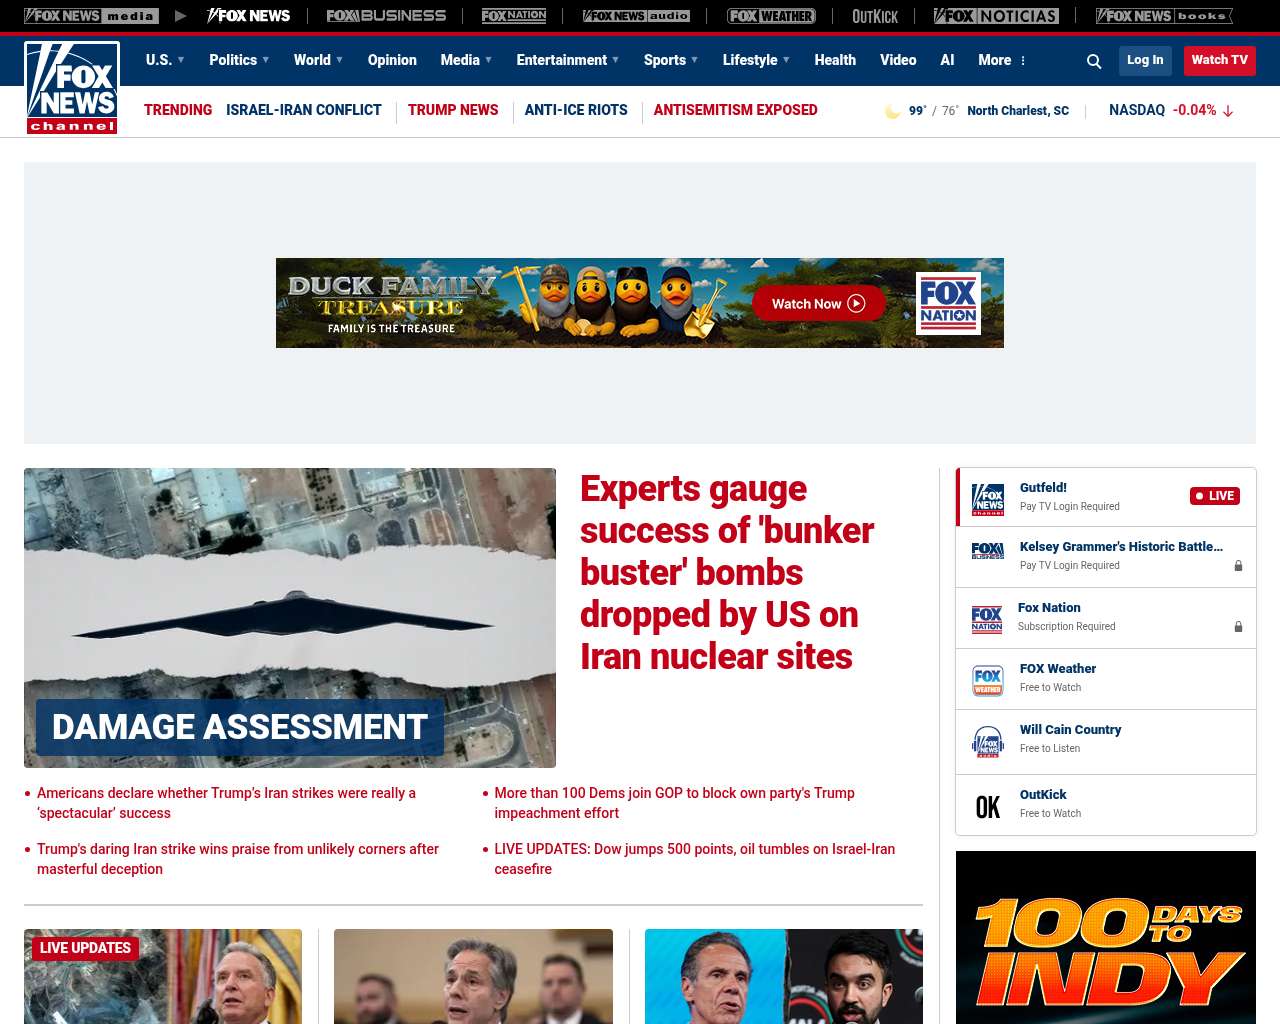Open FOX Weather free to watch
Viewport: 1280px width, 1024px height.
(1106, 680)
